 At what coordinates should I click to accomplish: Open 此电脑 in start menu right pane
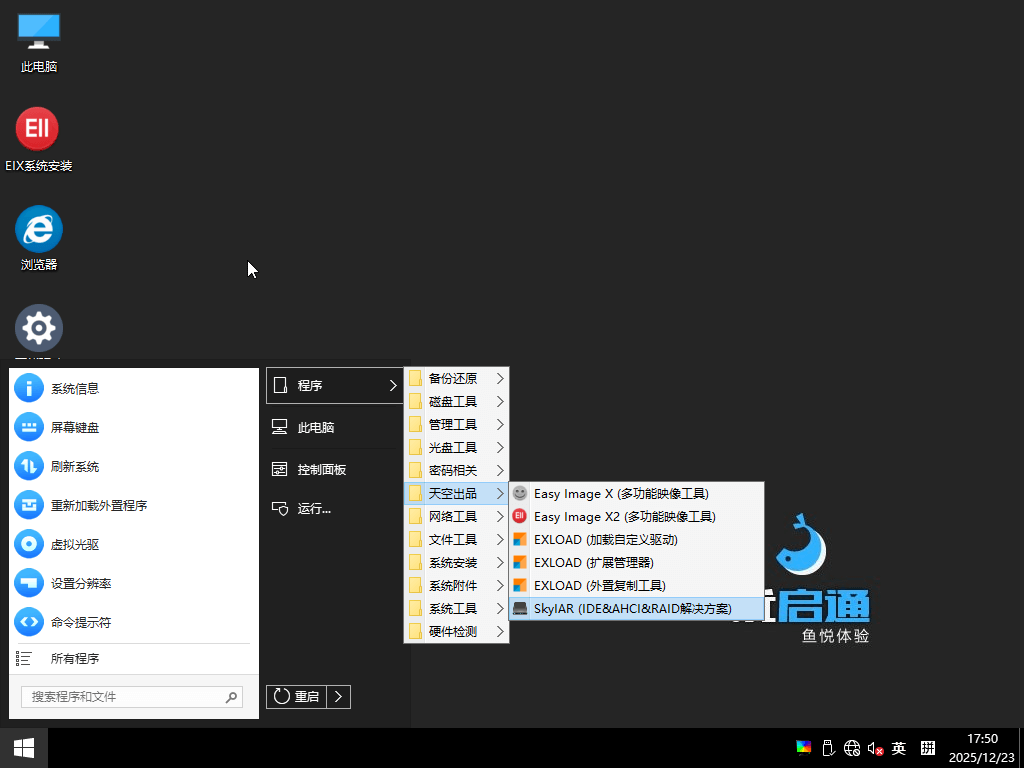pyautogui.click(x=335, y=428)
